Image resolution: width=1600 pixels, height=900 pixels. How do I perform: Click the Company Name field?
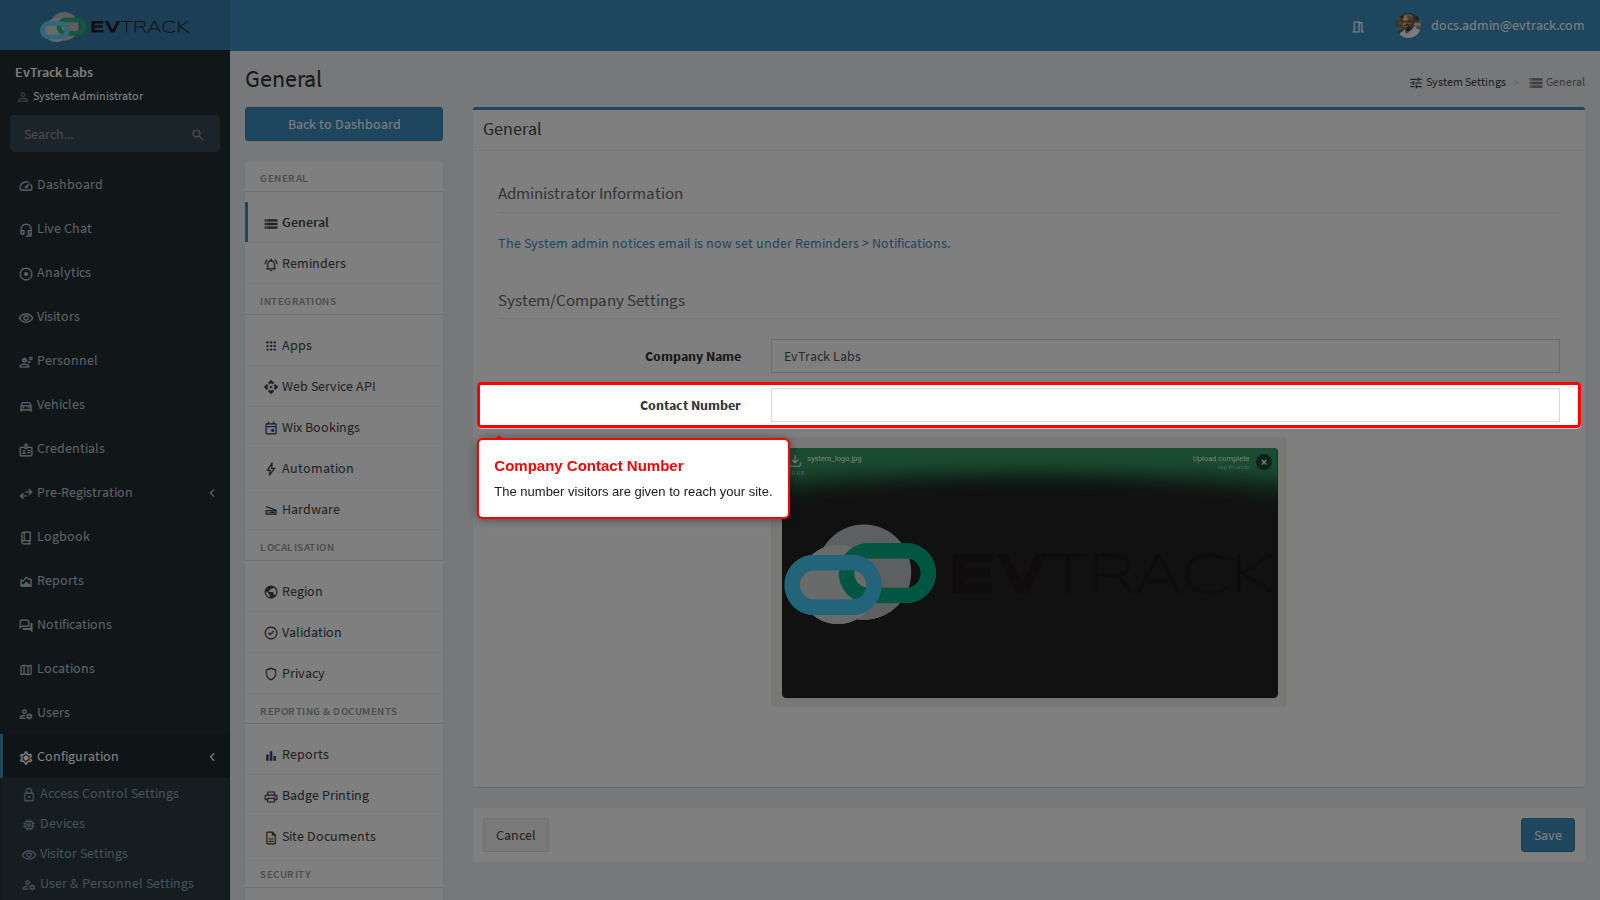coord(1165,356)
